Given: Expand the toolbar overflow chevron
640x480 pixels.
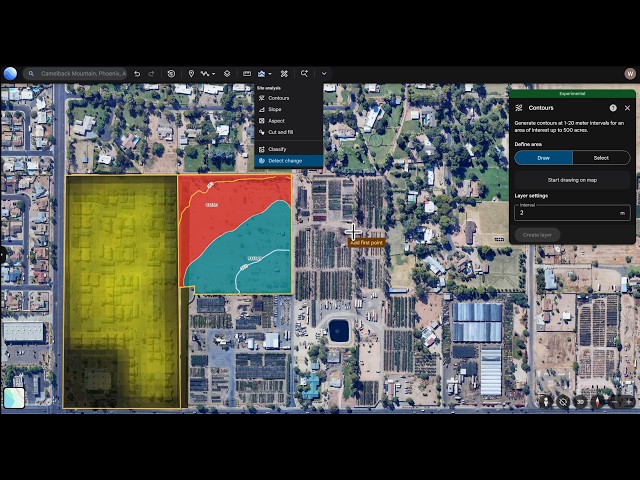Looking at the screenshot, I should click(x=324, y=73).
